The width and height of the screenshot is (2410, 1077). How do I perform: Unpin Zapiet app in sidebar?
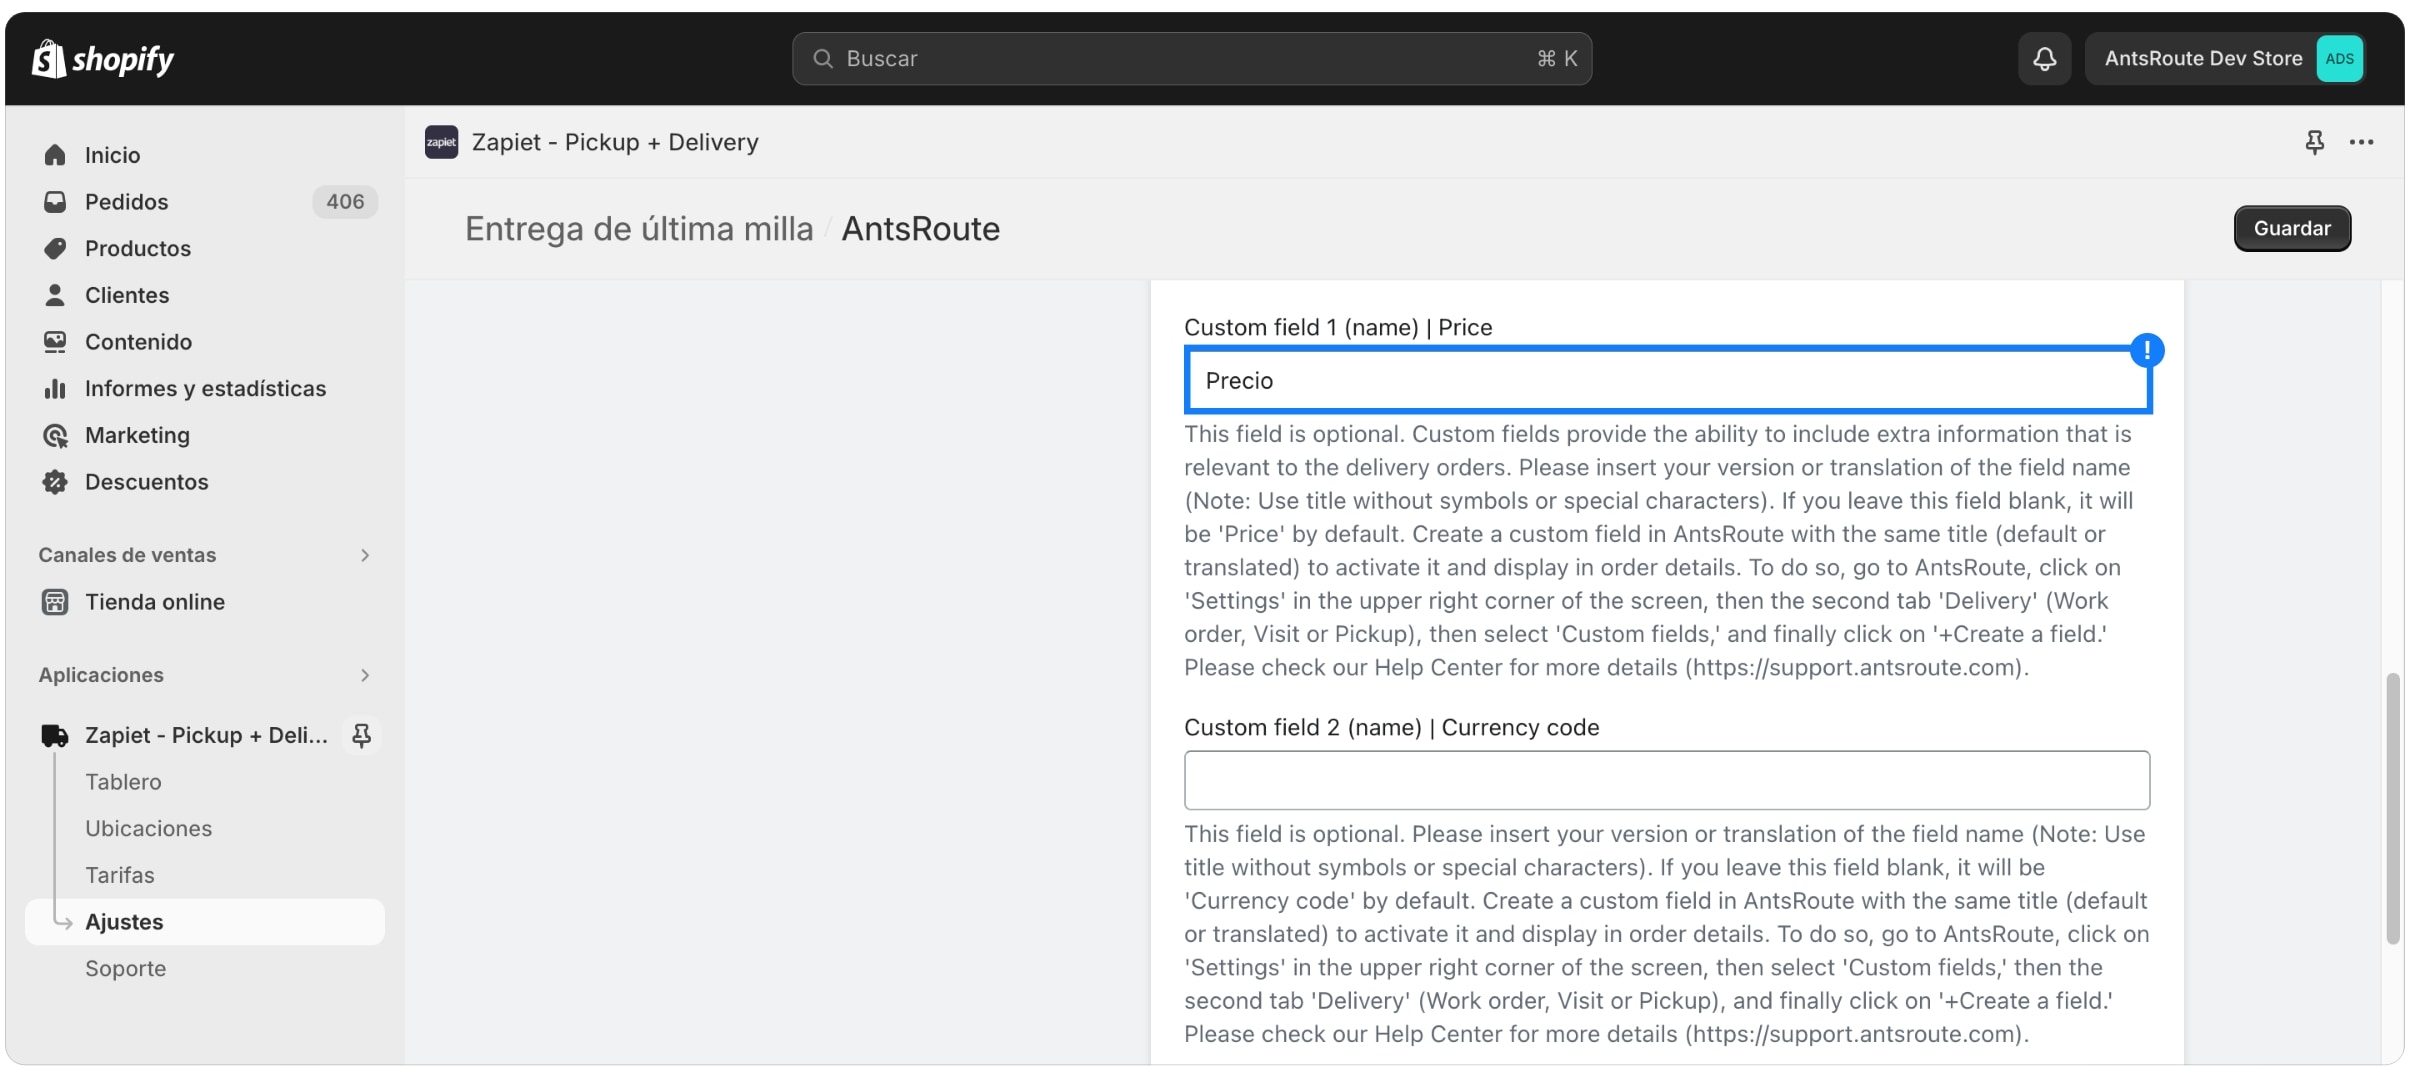point(361,735)
